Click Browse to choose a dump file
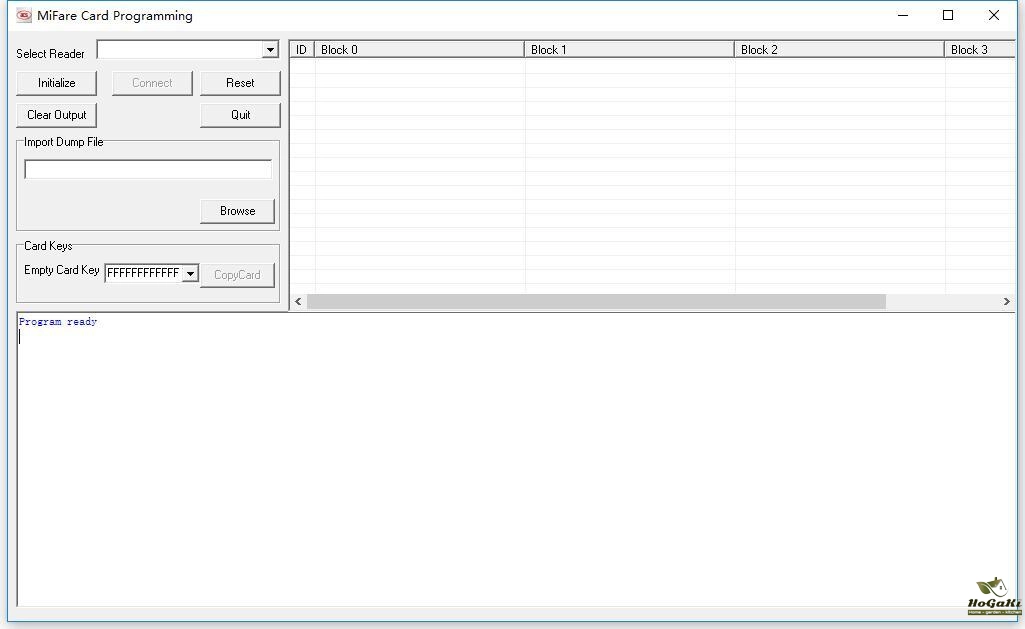Viewport: 1025px width, 629px height. (x=237, y=211)
